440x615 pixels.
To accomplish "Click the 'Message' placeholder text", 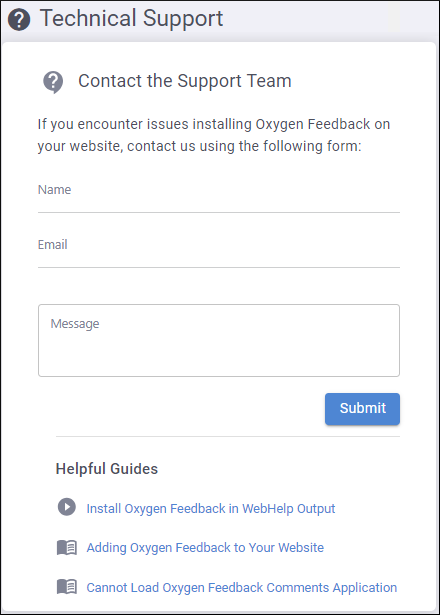I will [x=75, y=324].
